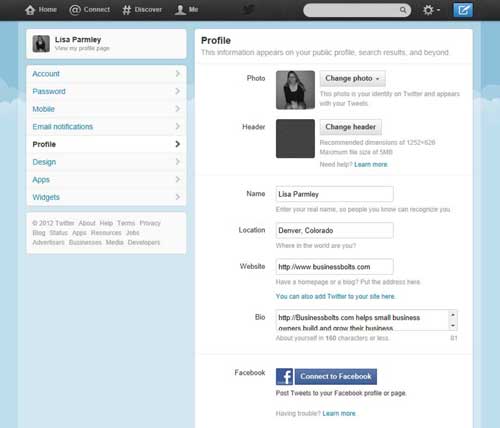Click chevron beside Design
Image resolution: width=500 pixels, height=428 pixels.
[178, 162]
